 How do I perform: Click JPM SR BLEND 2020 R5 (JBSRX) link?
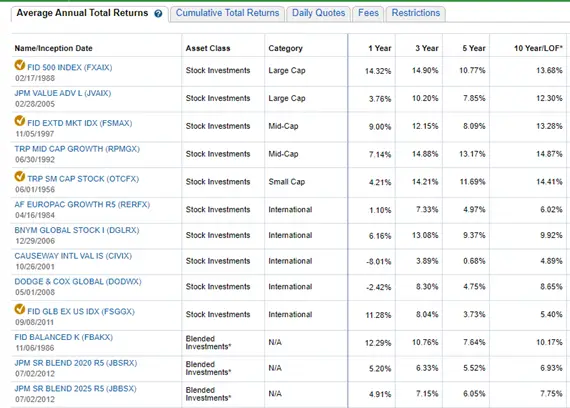(x=76, y=363)
